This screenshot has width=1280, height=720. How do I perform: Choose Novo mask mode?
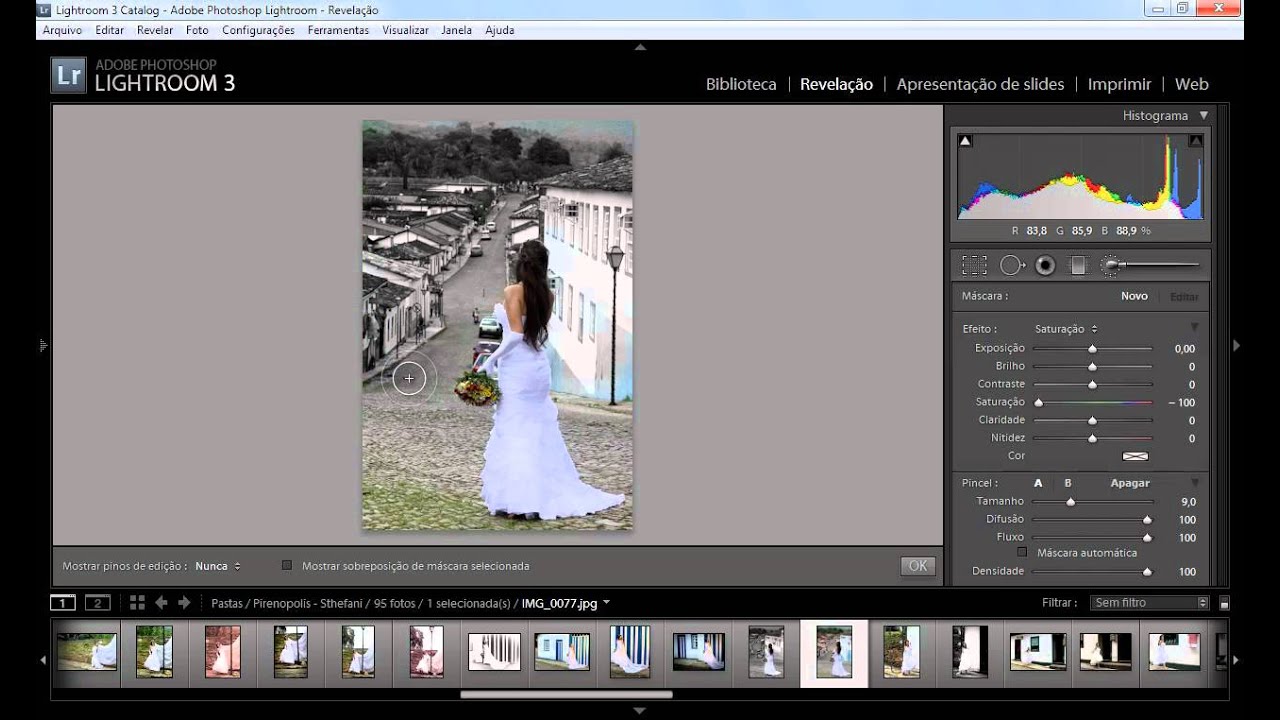(x=1134, y=296)
